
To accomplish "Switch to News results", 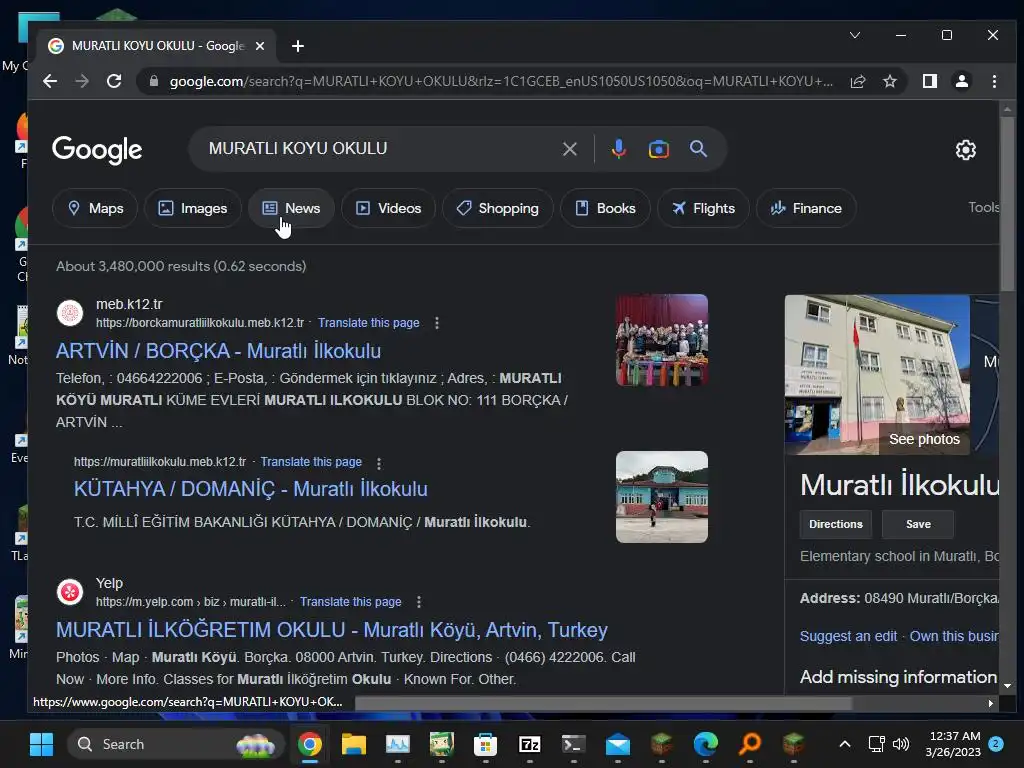I will tap(291, 208).
